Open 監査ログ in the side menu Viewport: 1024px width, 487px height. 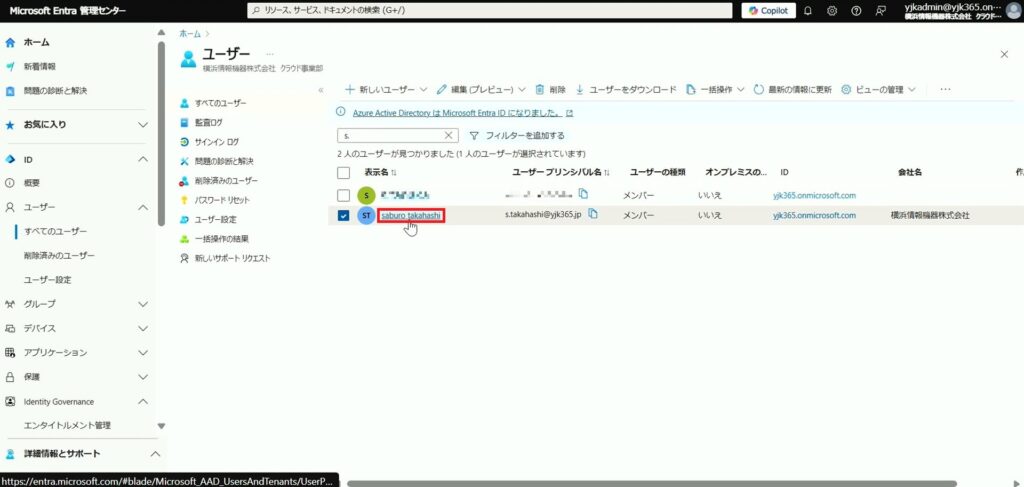tap(209, 122)
